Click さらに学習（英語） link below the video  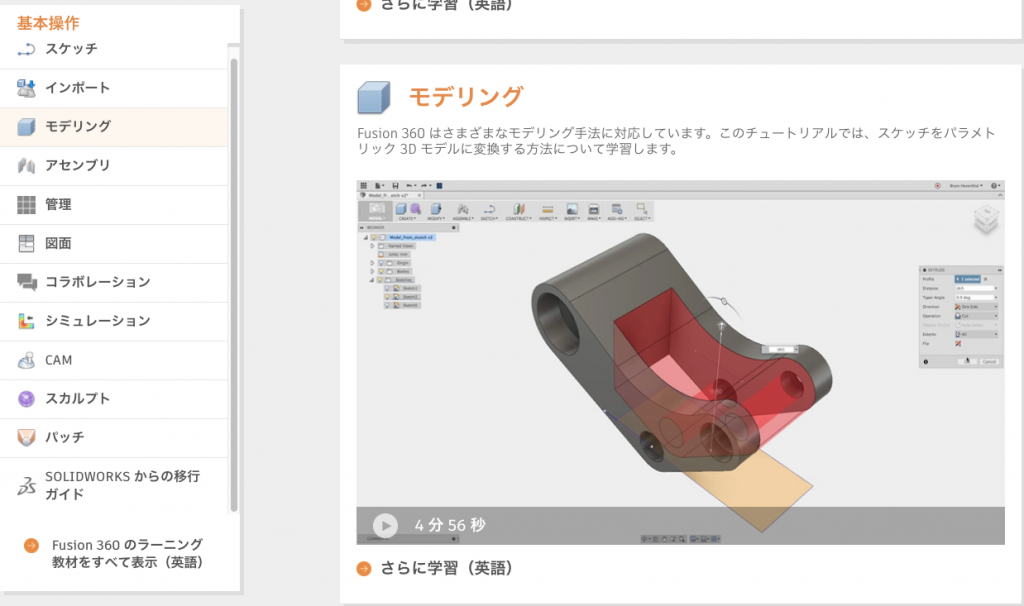[445, 568]
